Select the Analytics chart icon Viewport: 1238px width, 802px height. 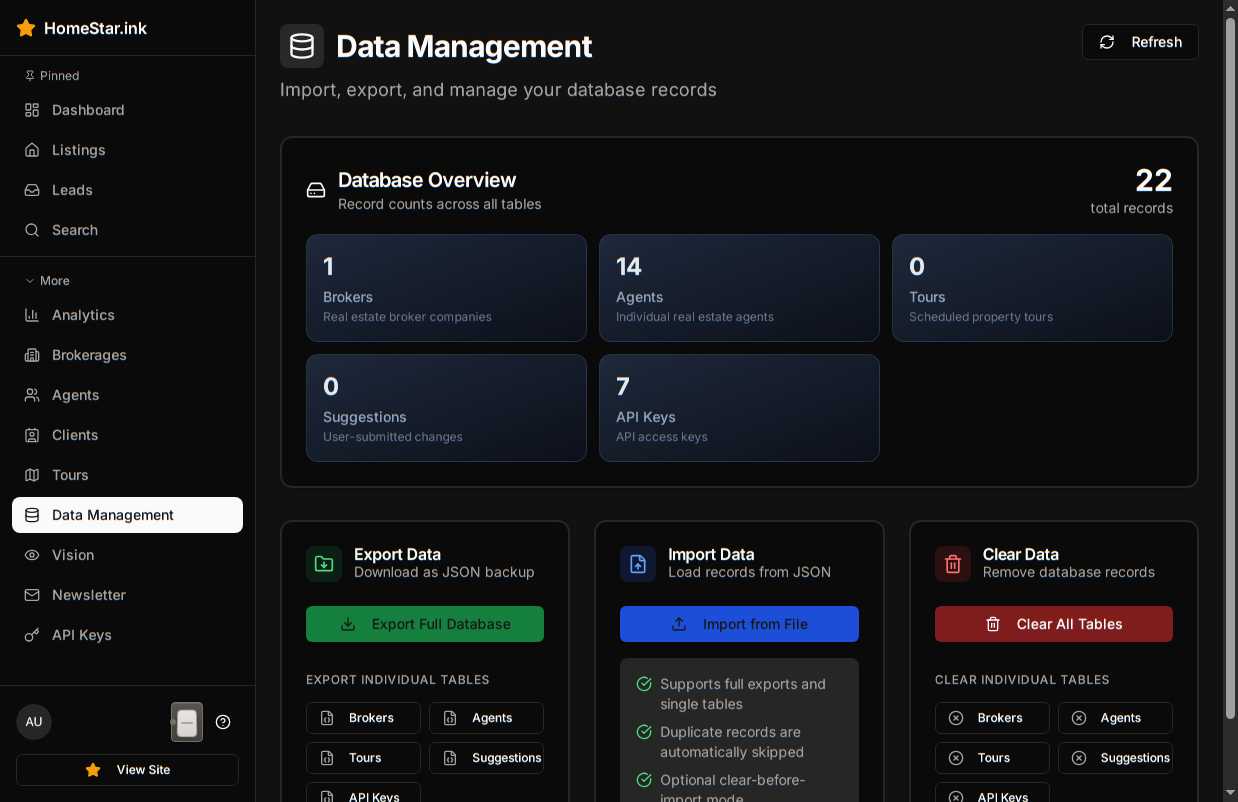(31, 315)
